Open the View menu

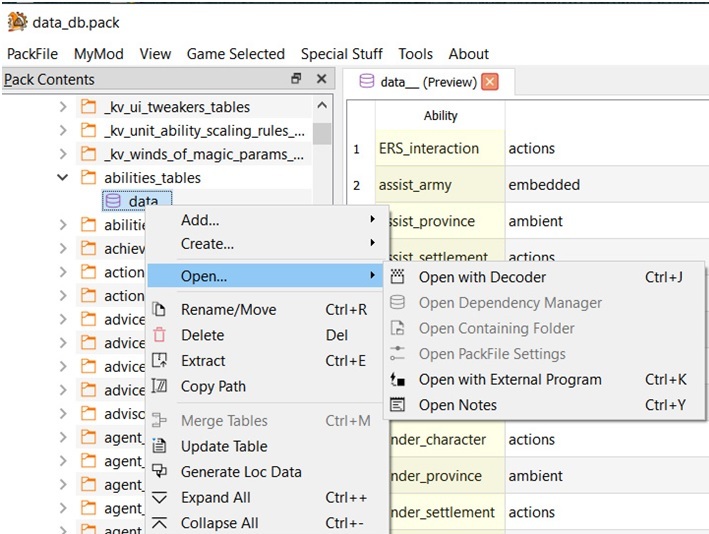point(155,54)
